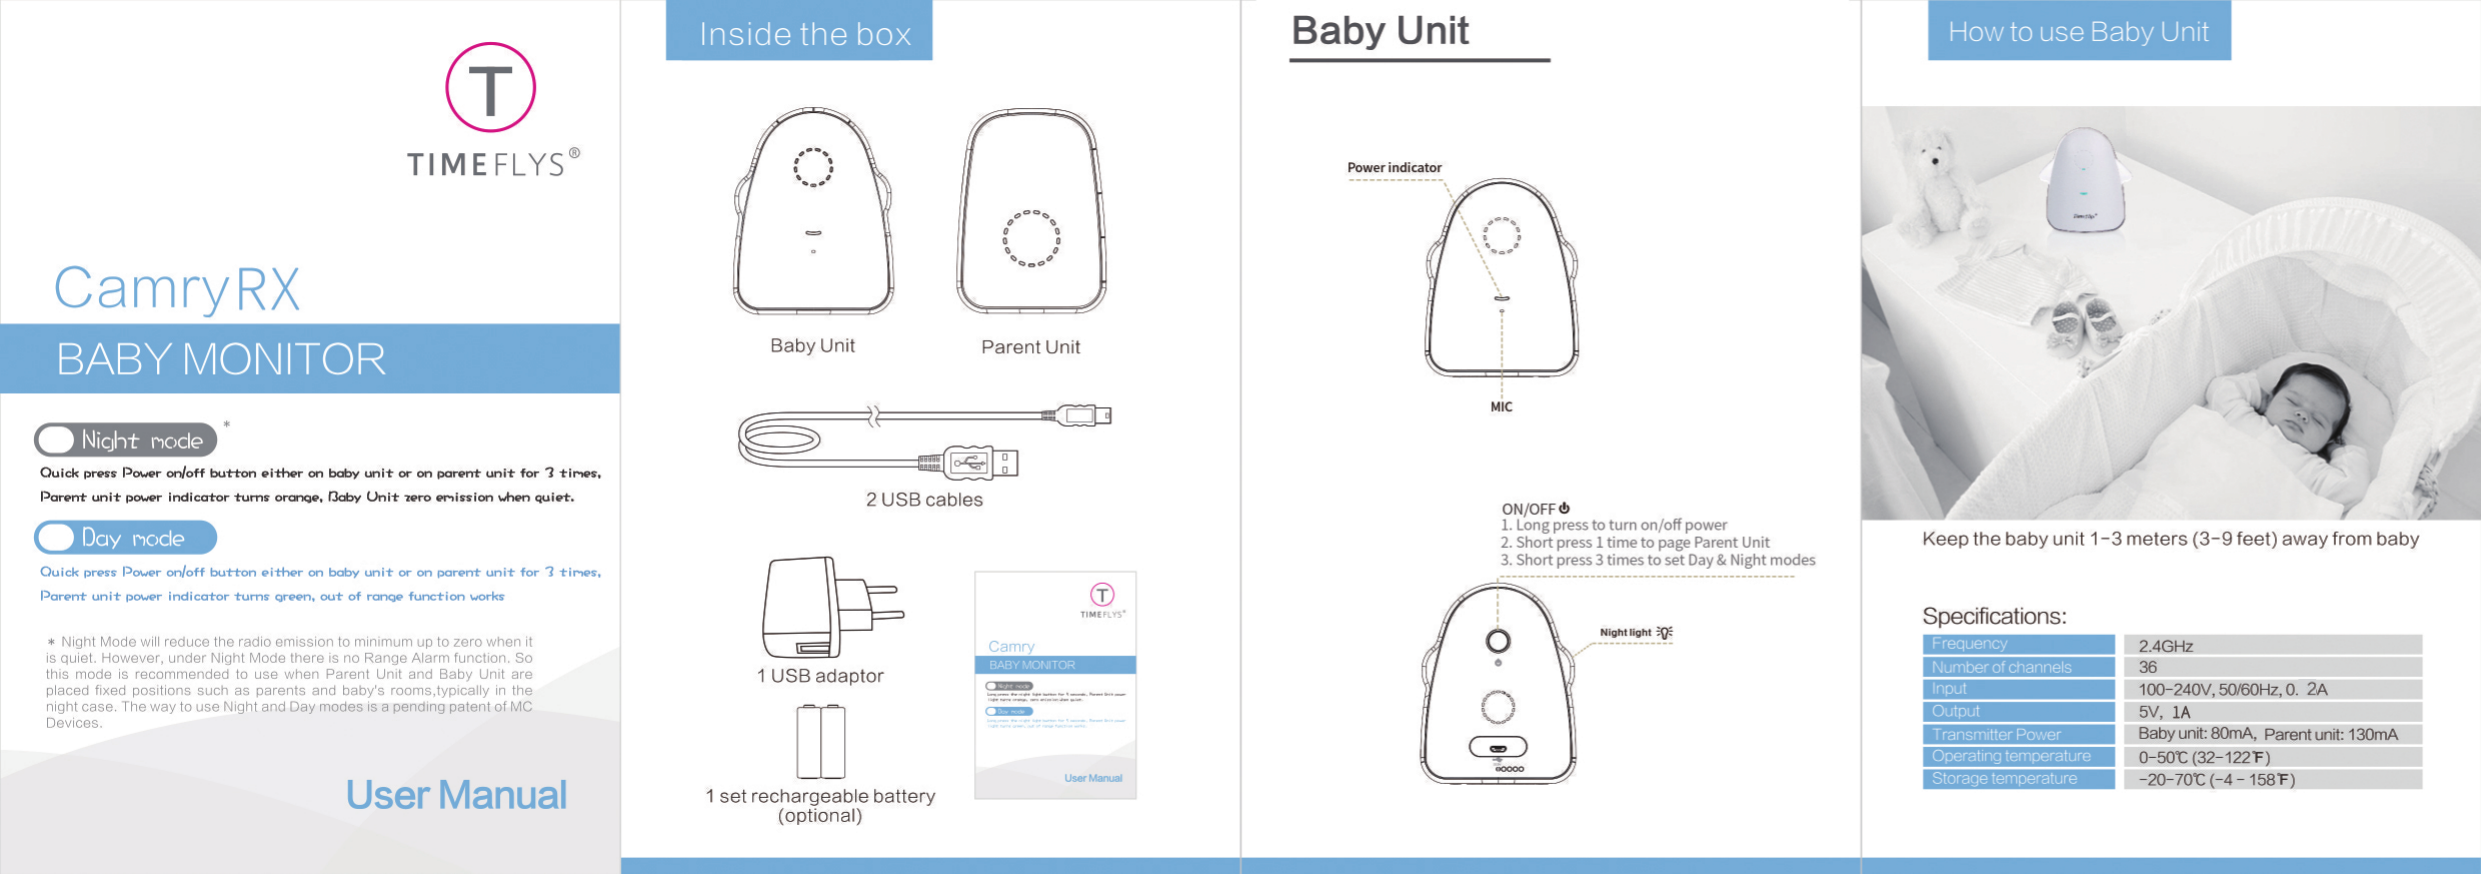Click the power symbol beside ON/OFF
2481x874 pixels.
[1564, 508]
